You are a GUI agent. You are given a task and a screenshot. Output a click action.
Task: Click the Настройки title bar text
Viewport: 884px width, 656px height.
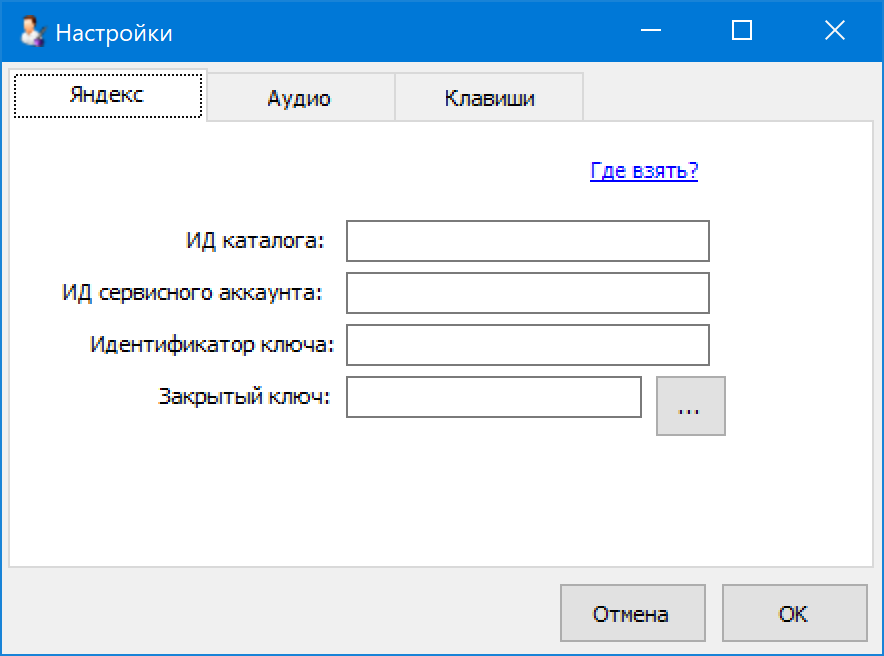point(114,33)
